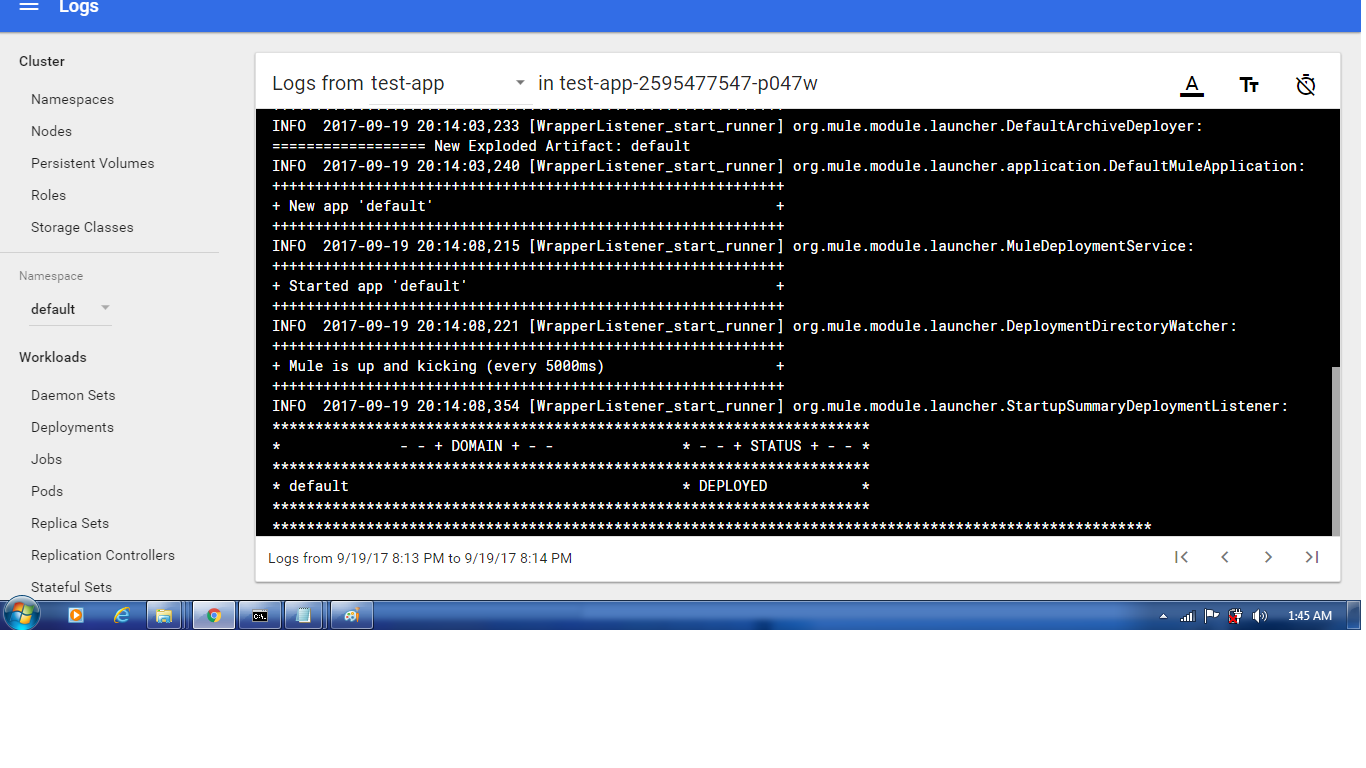Image resolution: width=1366 pixels, height=768 pixels.
Task: Navigate to Replica Sets
Action: (70, 523)
